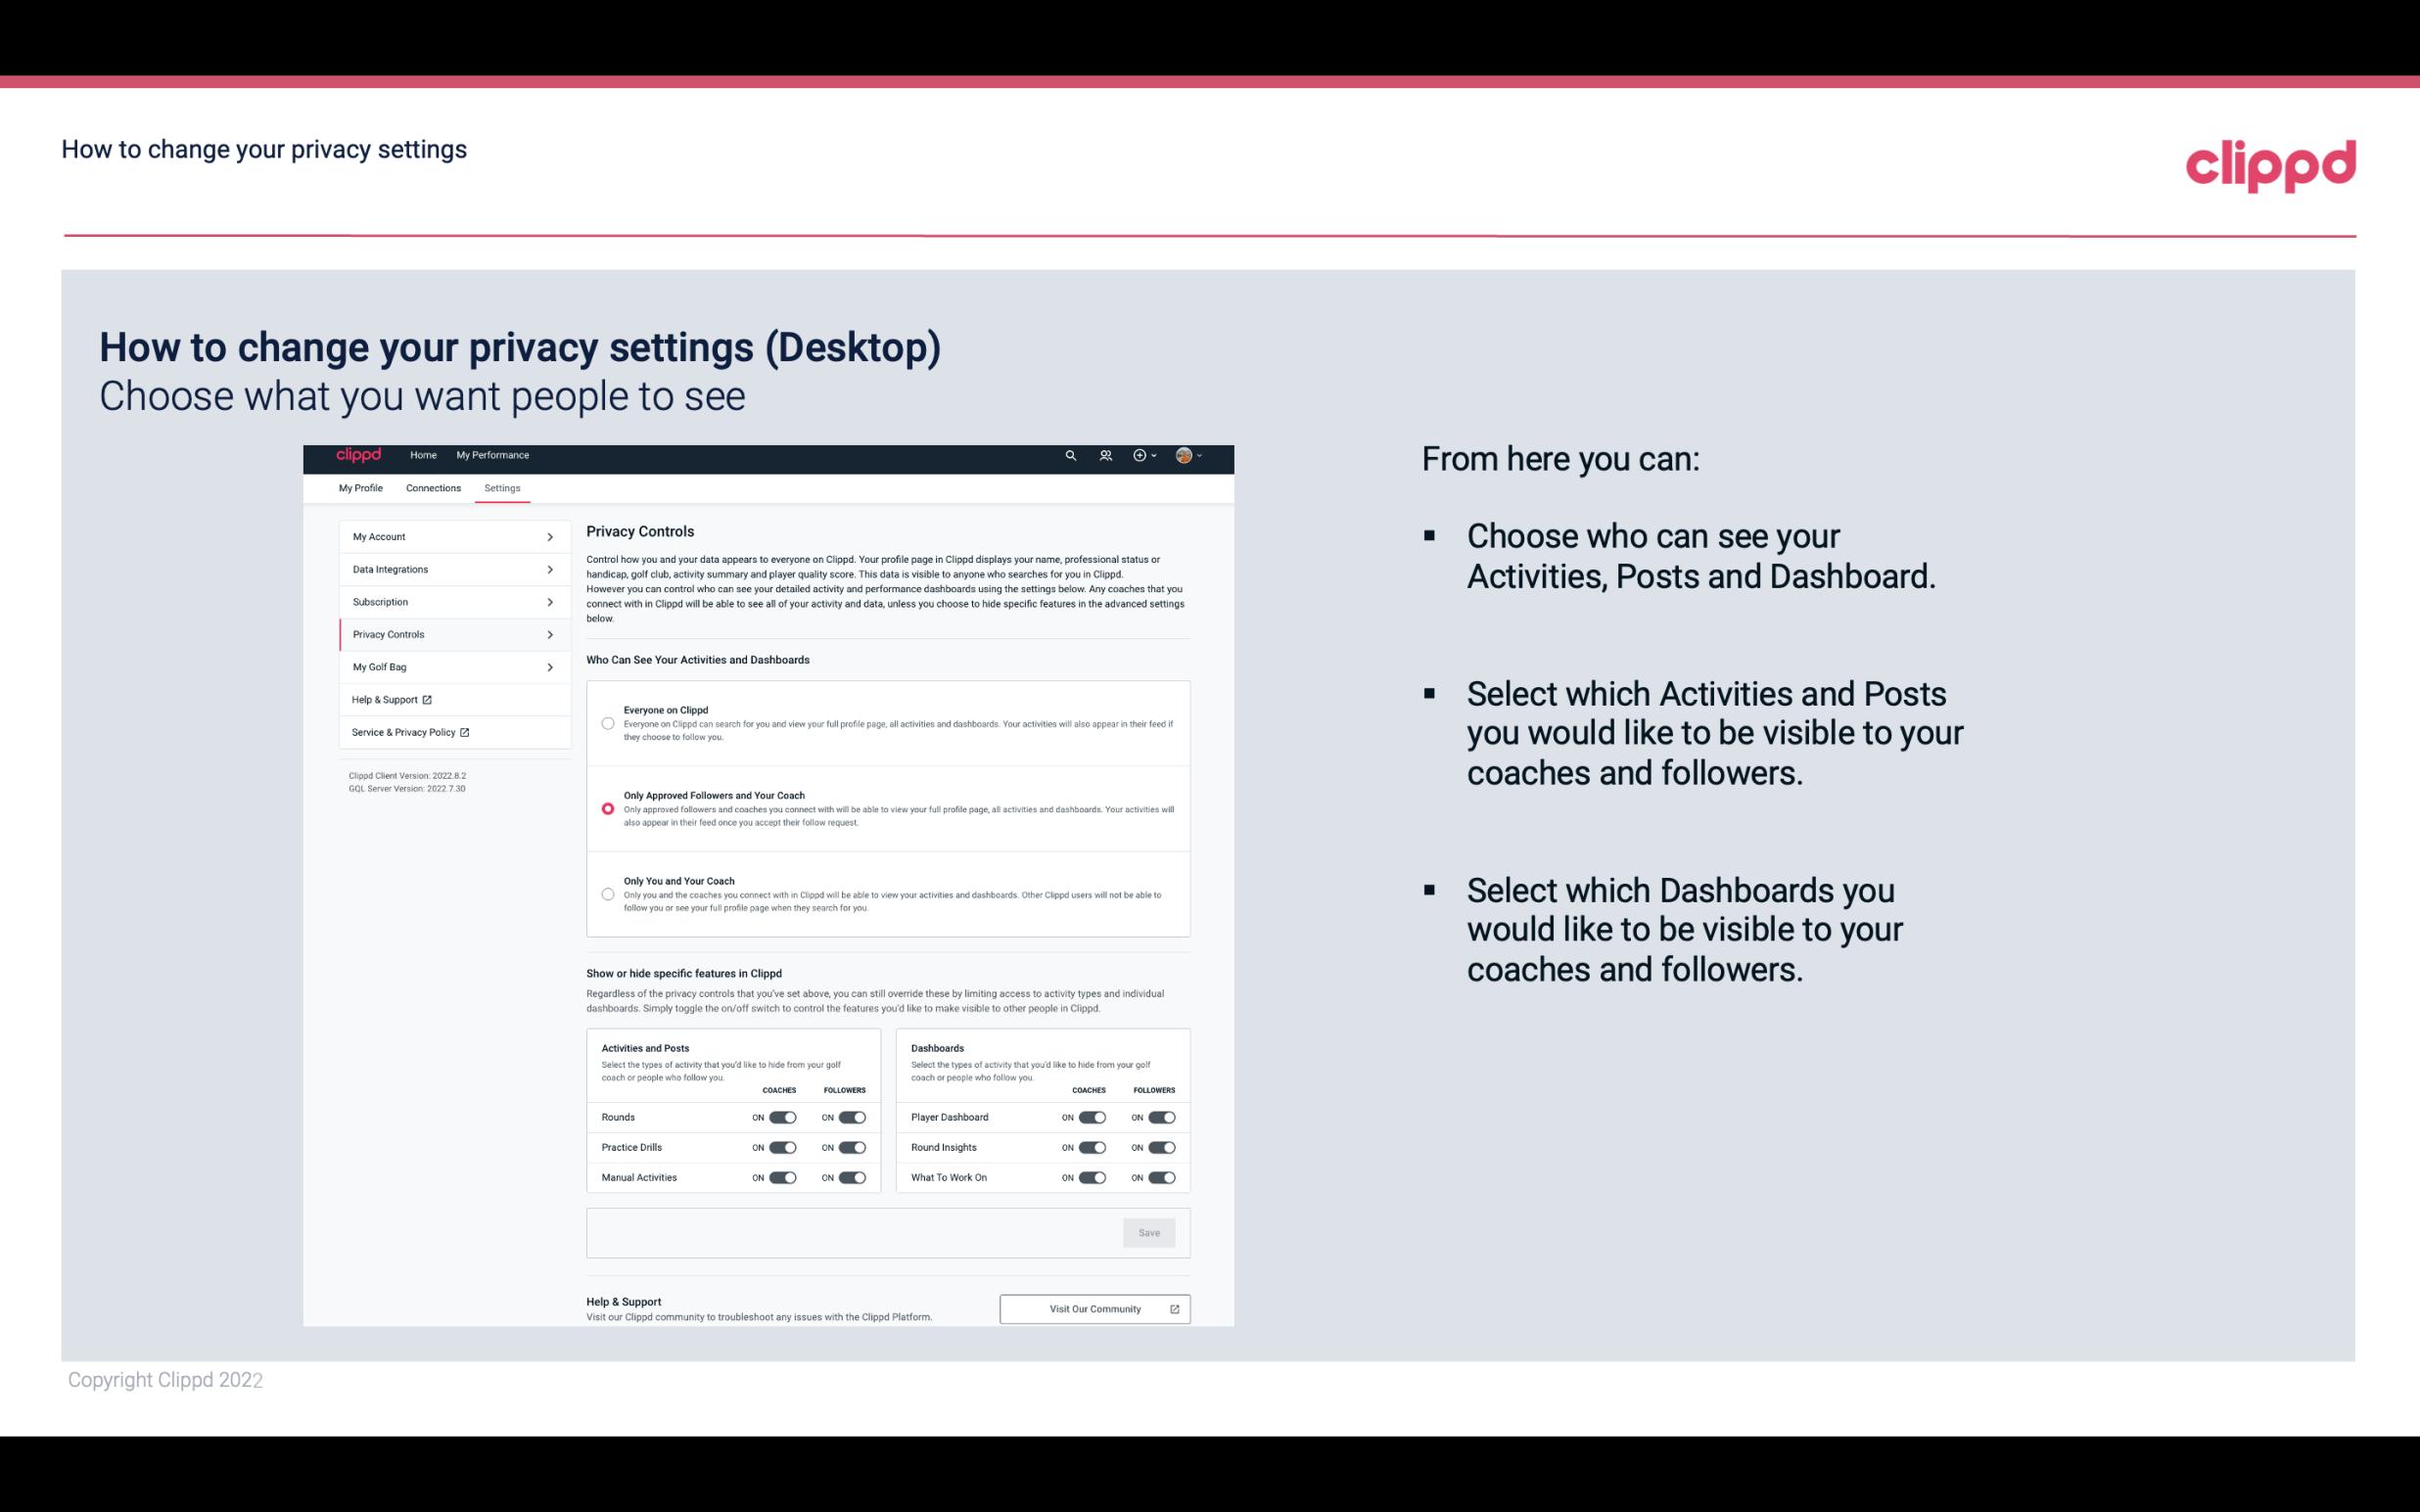This screenshot has height=1512, width=2420.
Task: Click the Visit Our Community button
Action: tap(1093, 1308)
